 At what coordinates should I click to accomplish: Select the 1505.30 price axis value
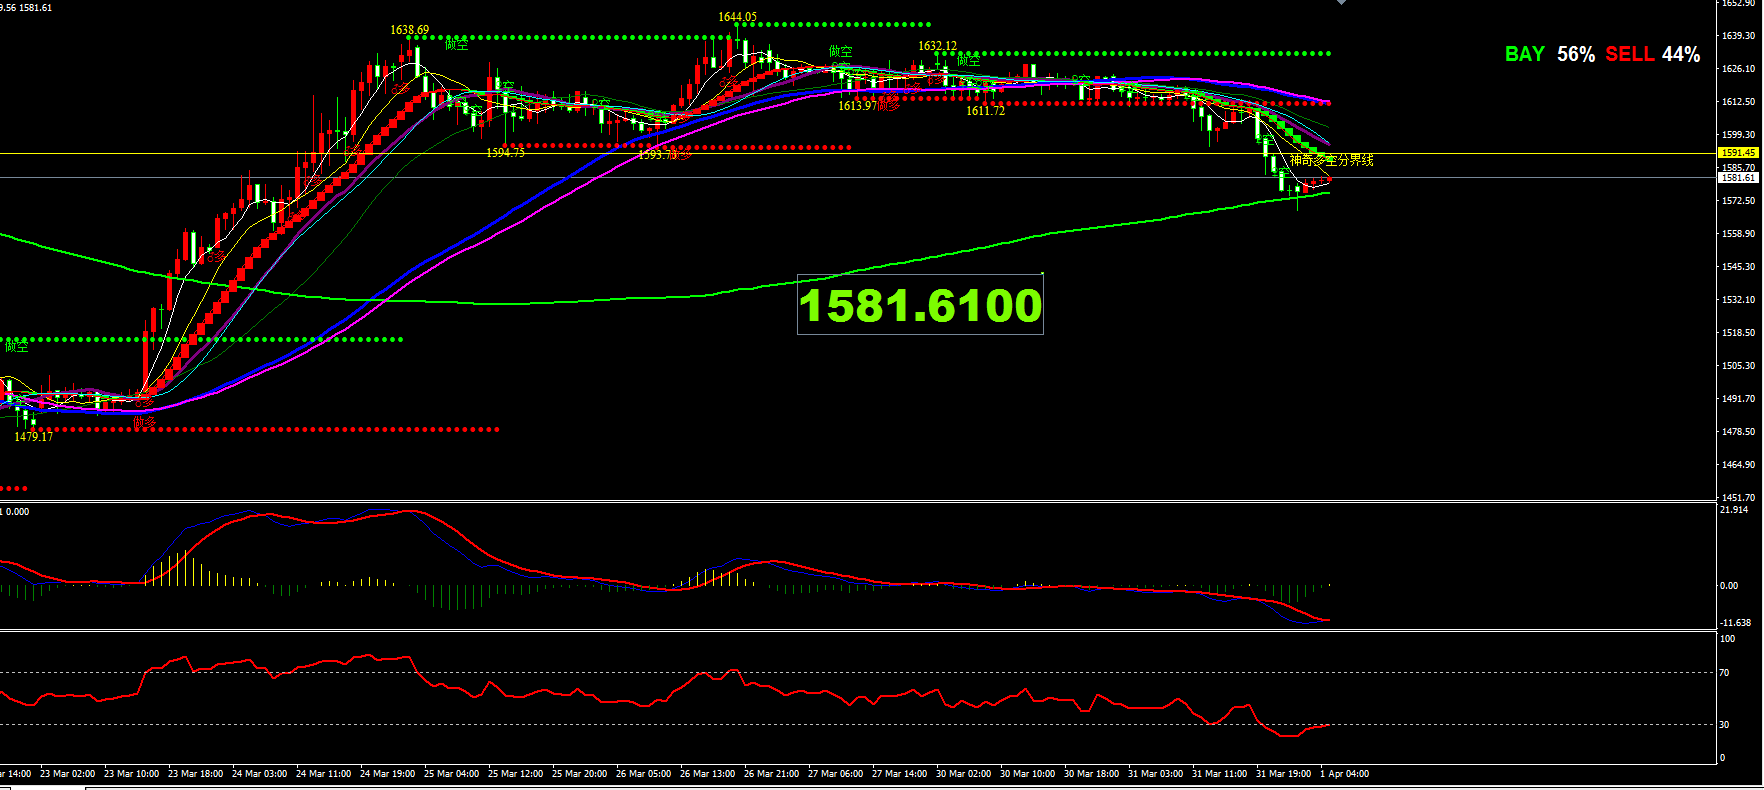(1738, 366)
